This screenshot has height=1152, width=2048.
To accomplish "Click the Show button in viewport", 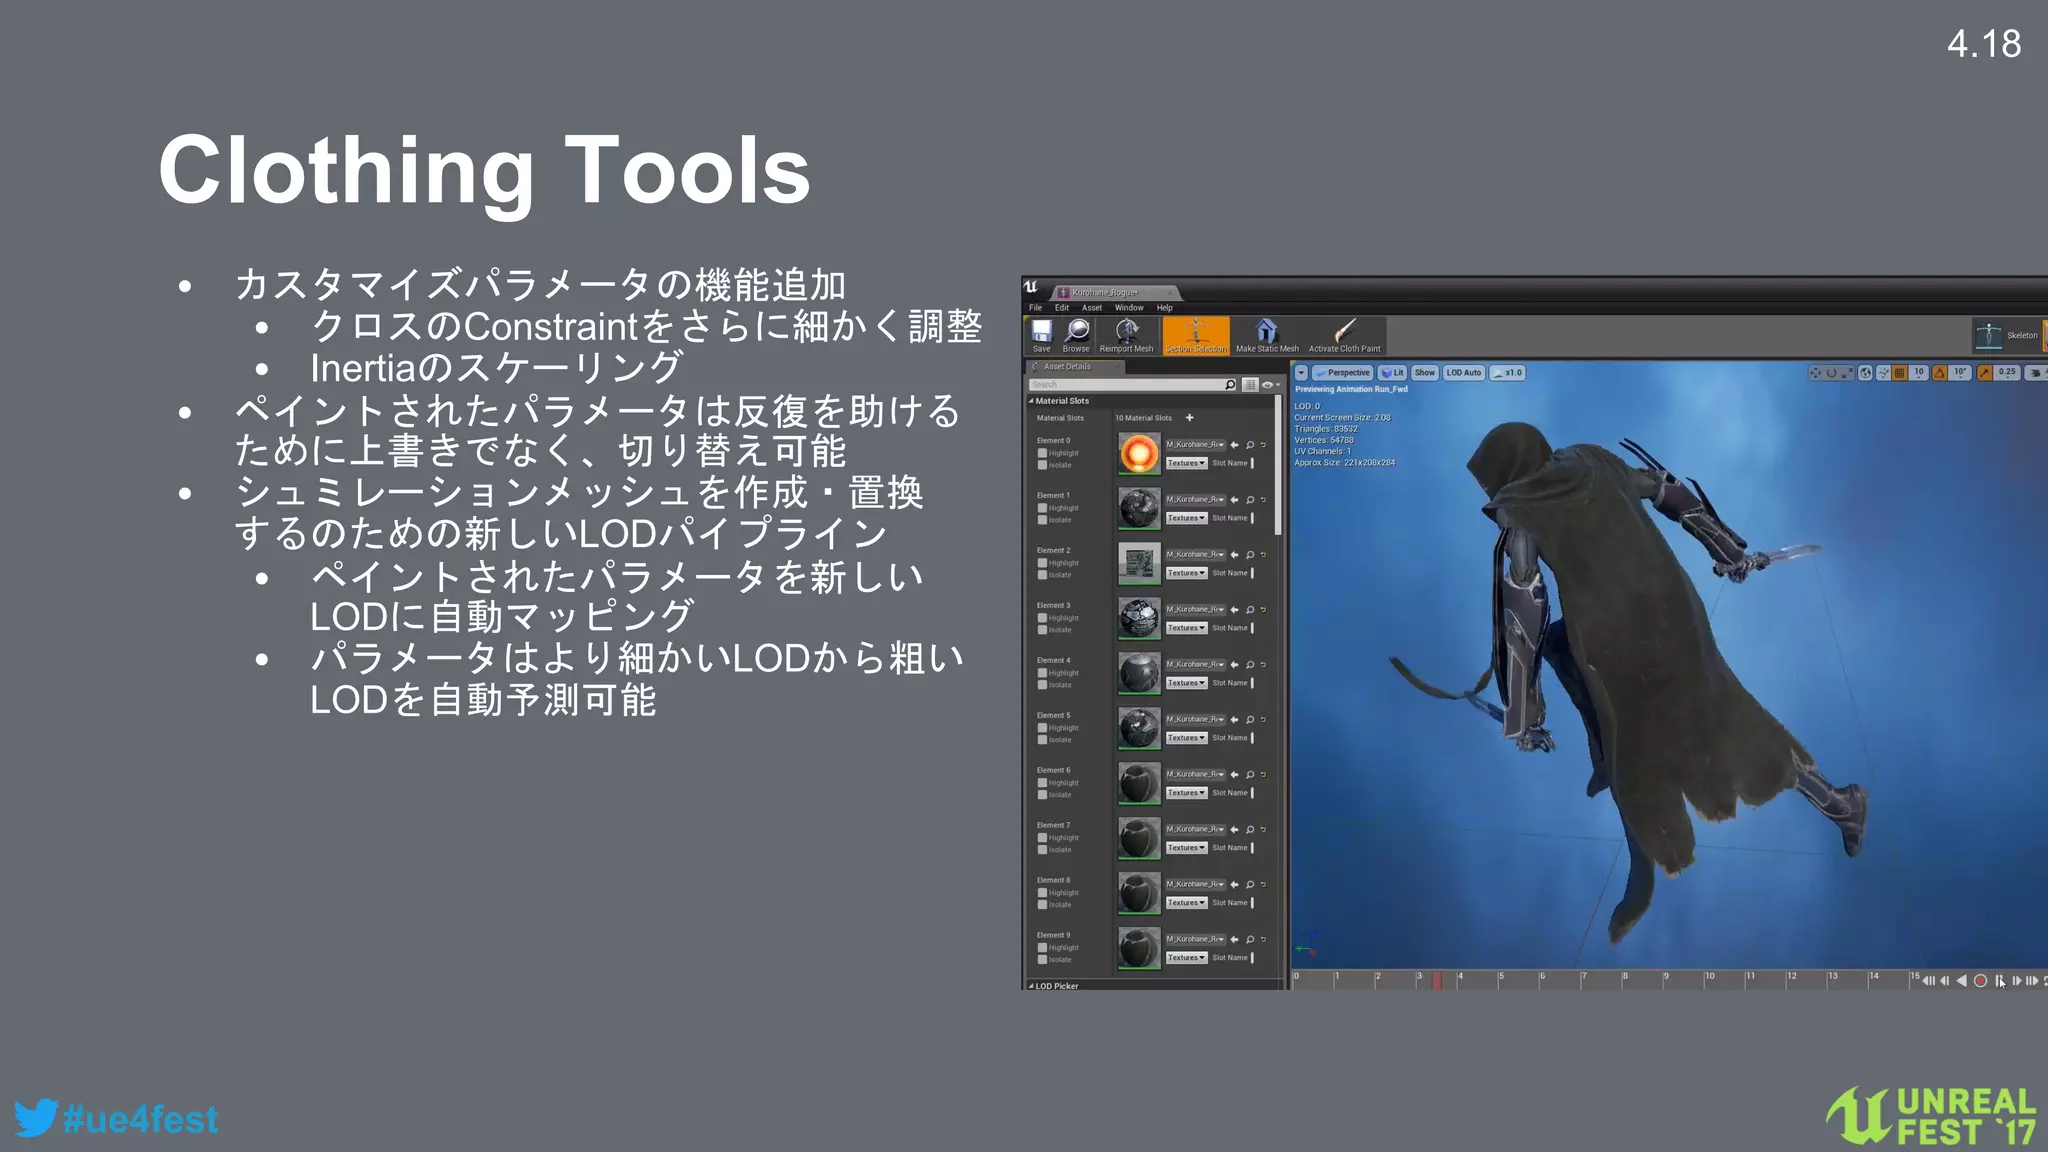I will [1425, 373].
